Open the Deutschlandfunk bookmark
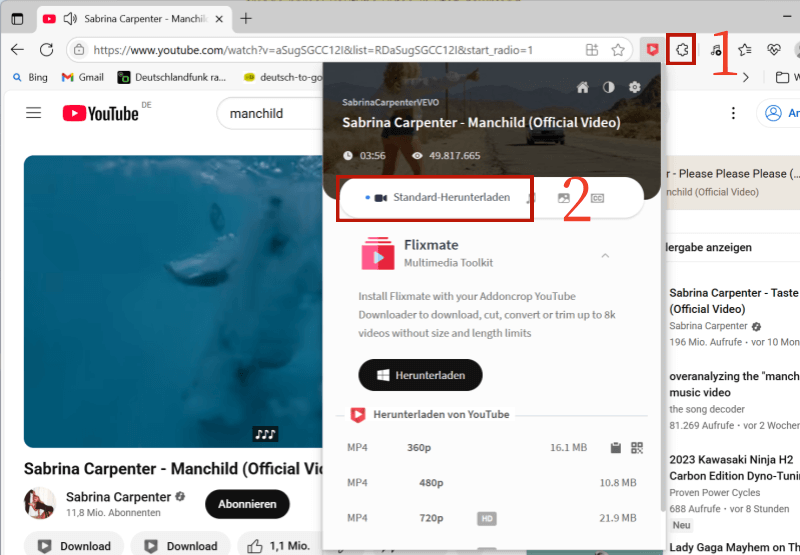The height and width of the screenshot is (555, 800). pyautogui.click(x=172, y=77)
